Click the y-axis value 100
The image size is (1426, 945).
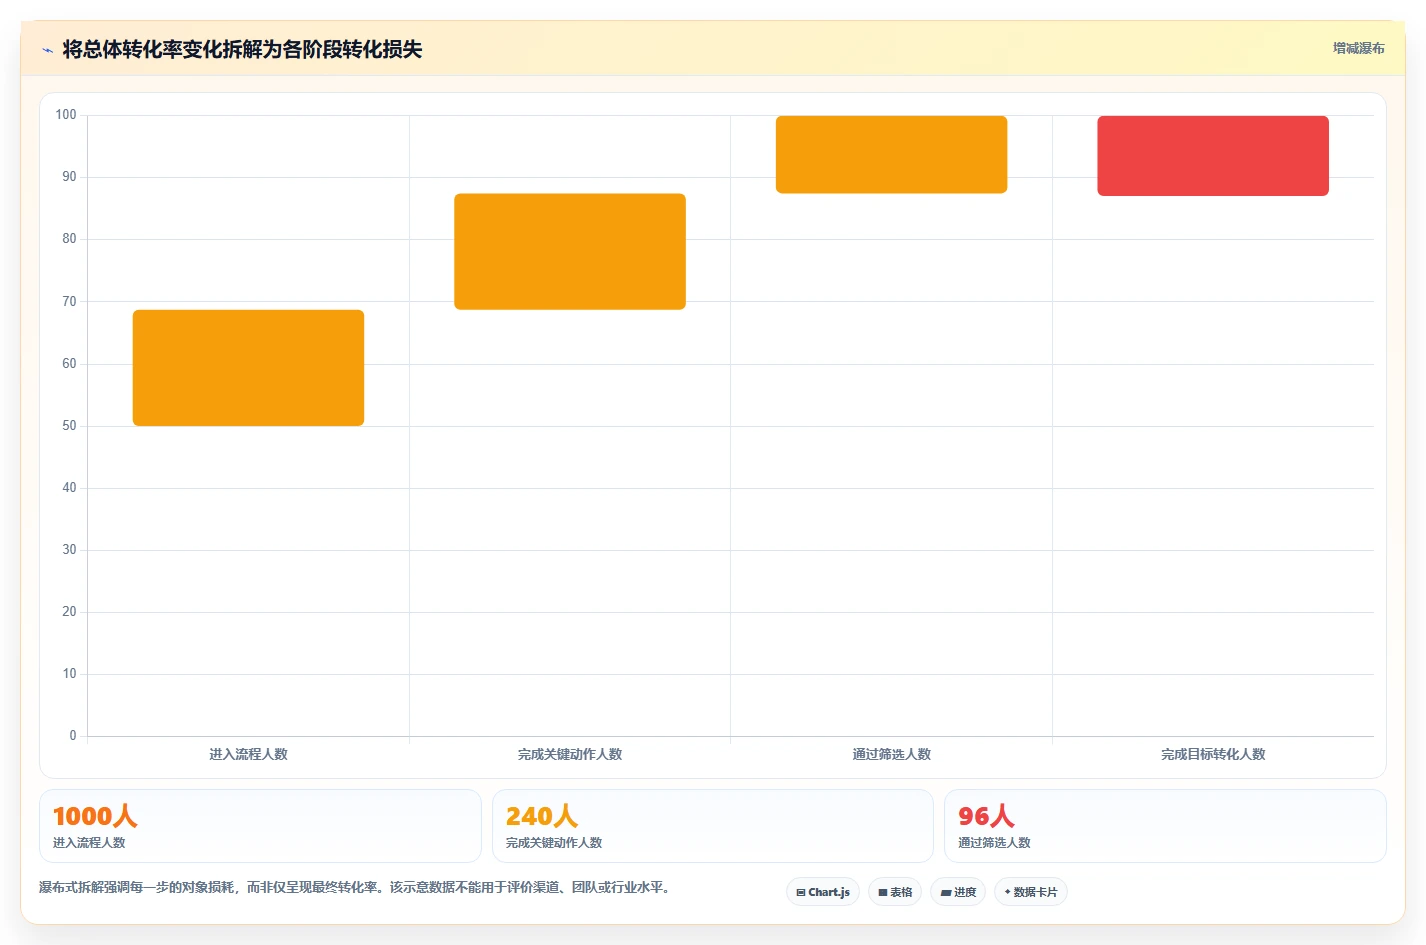(66, 115)
